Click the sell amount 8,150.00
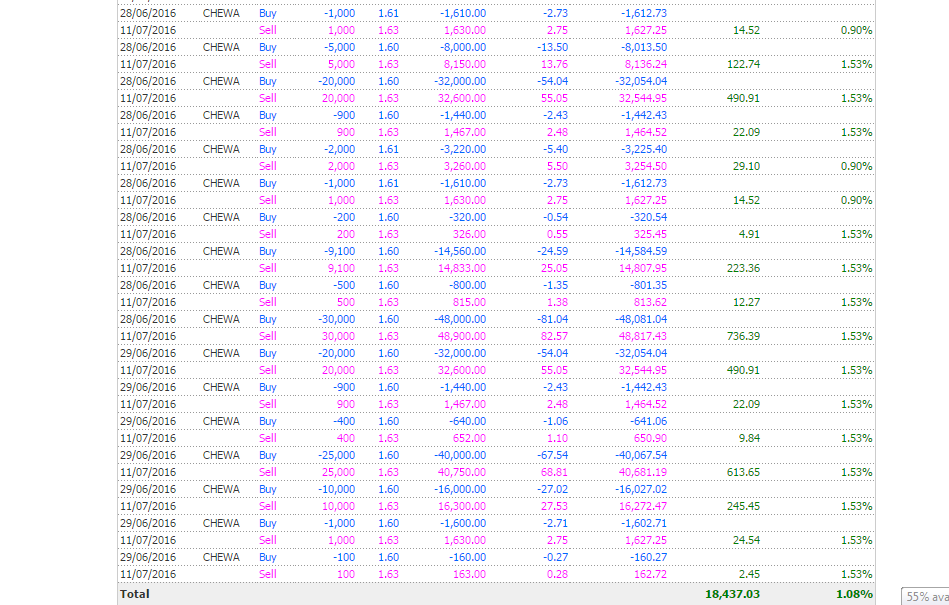Image resolution: width=949 pixels, height=605 pixels. 465,64
